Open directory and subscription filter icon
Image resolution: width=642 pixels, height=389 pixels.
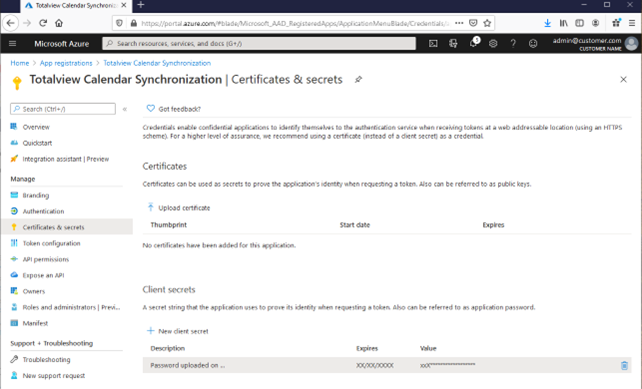pyautogui.click(x=453, y=43)
